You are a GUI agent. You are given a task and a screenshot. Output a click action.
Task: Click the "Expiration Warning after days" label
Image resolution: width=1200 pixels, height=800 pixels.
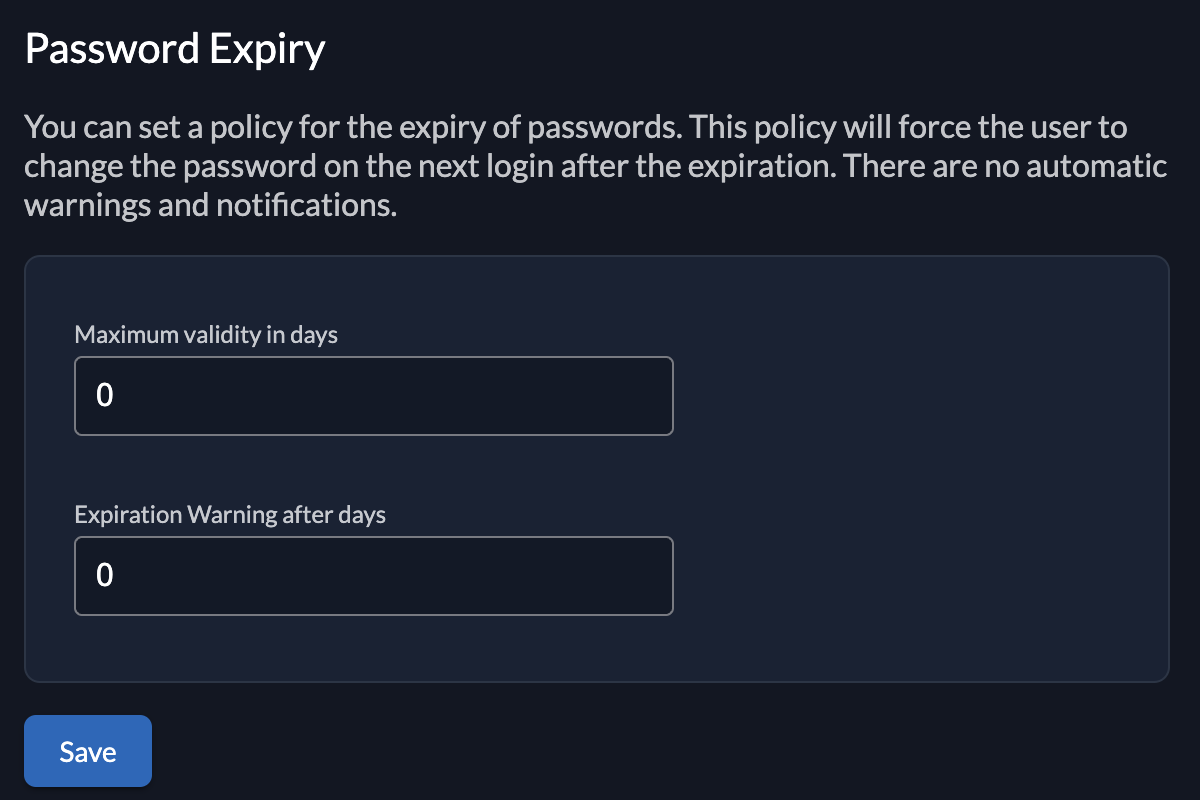coord(230,515)
